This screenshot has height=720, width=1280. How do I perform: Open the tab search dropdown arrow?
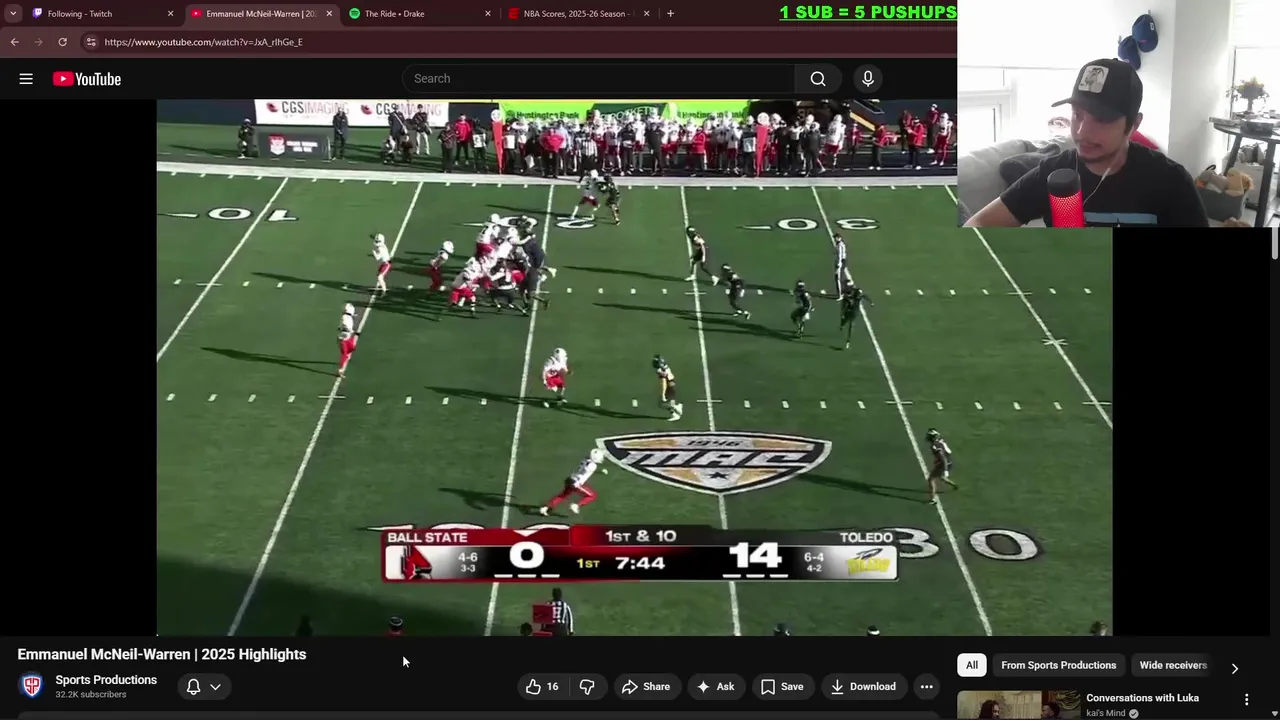click(x=13, y=14)
